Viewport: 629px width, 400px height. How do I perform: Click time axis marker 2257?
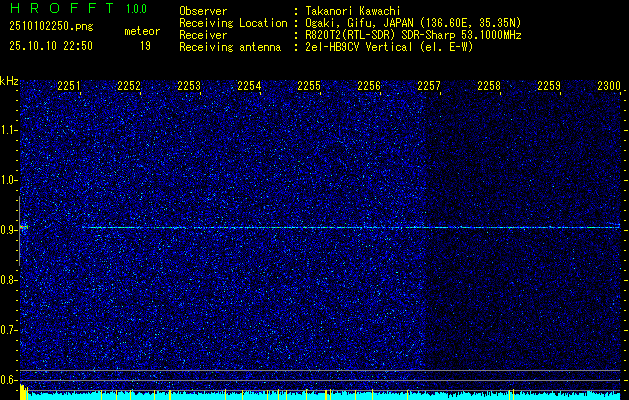point(429,86)
